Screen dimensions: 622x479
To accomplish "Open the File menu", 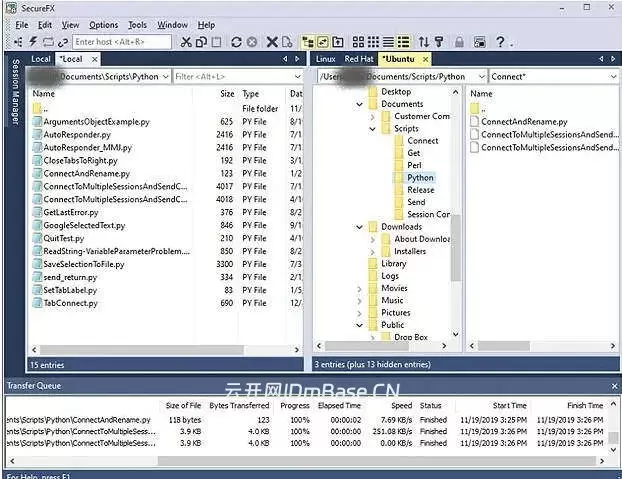I will click(21, 25).
